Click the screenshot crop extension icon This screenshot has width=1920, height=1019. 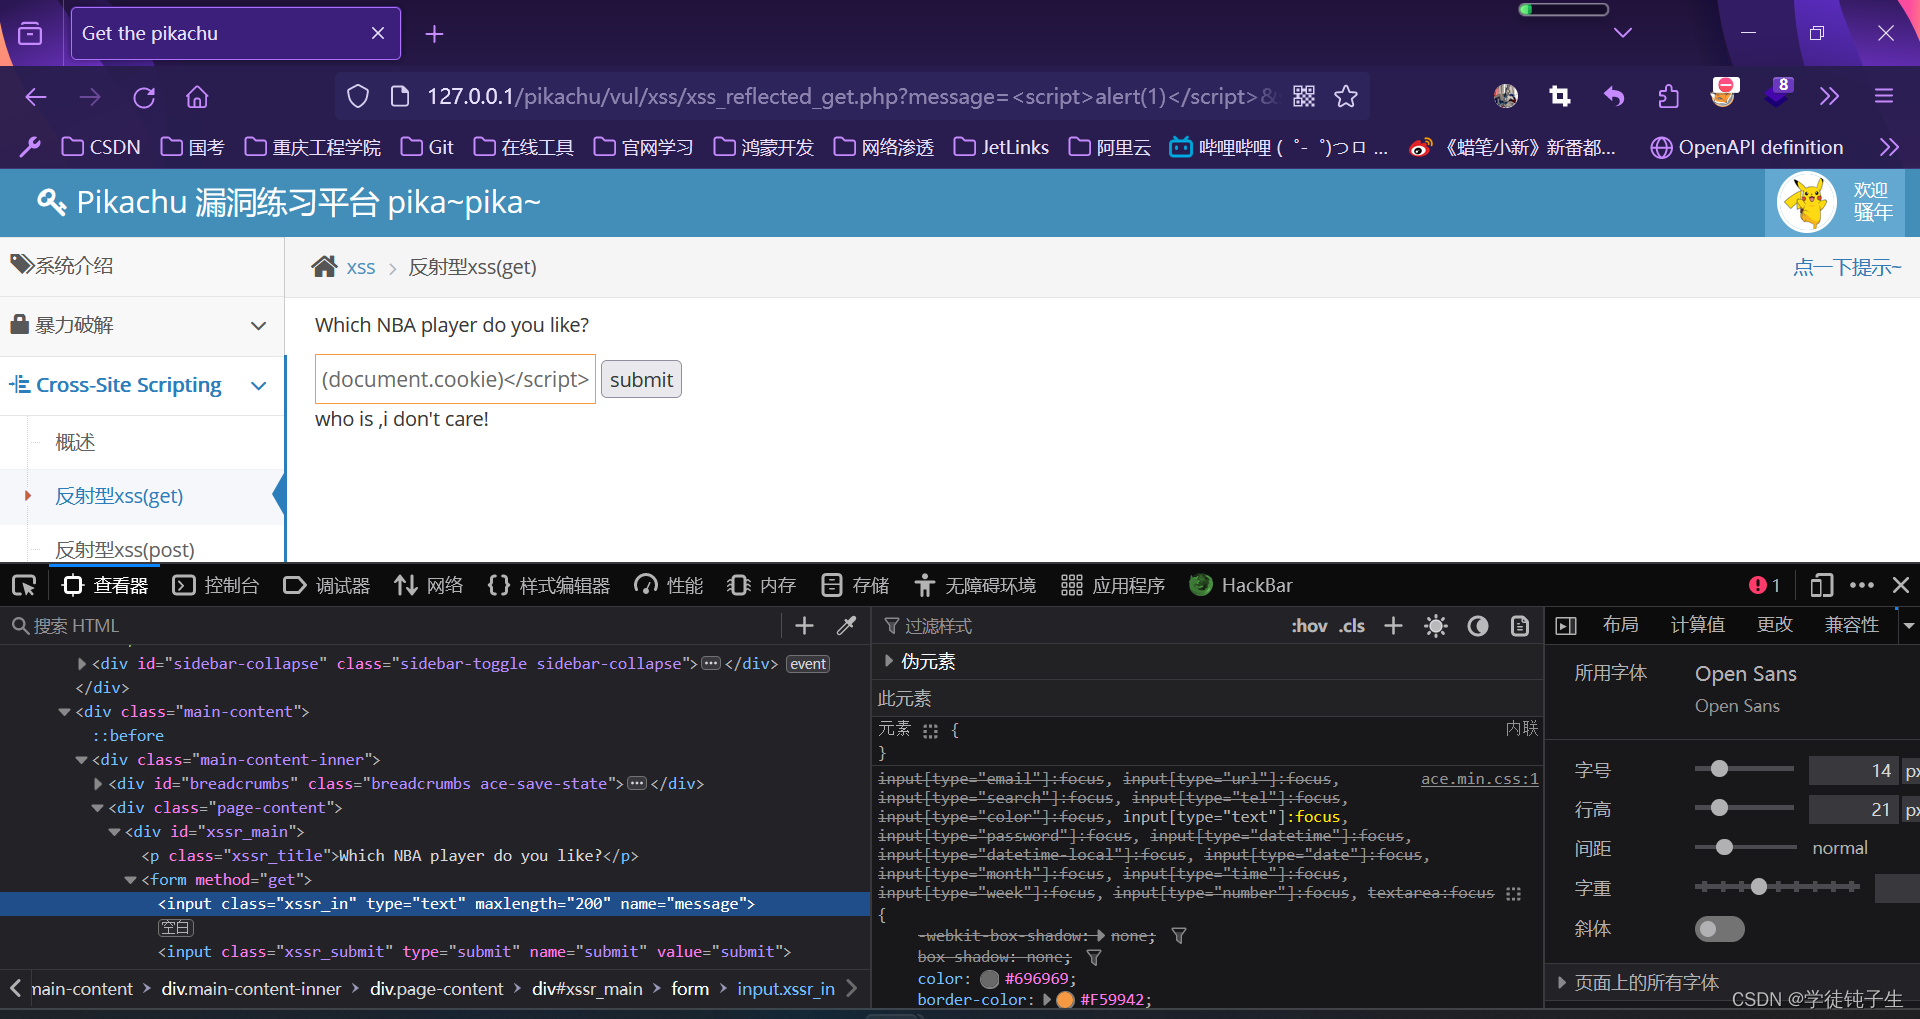(1559, 96)
